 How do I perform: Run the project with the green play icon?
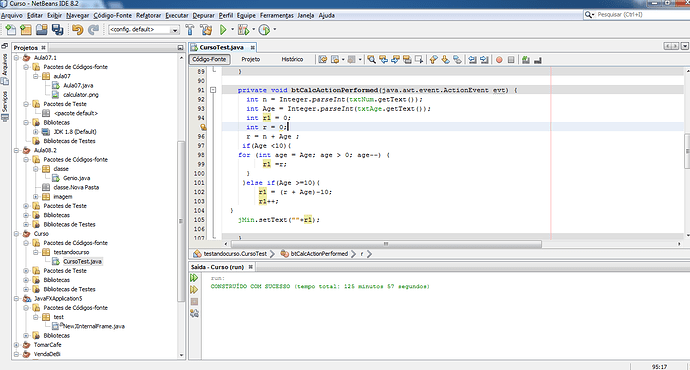223,29
